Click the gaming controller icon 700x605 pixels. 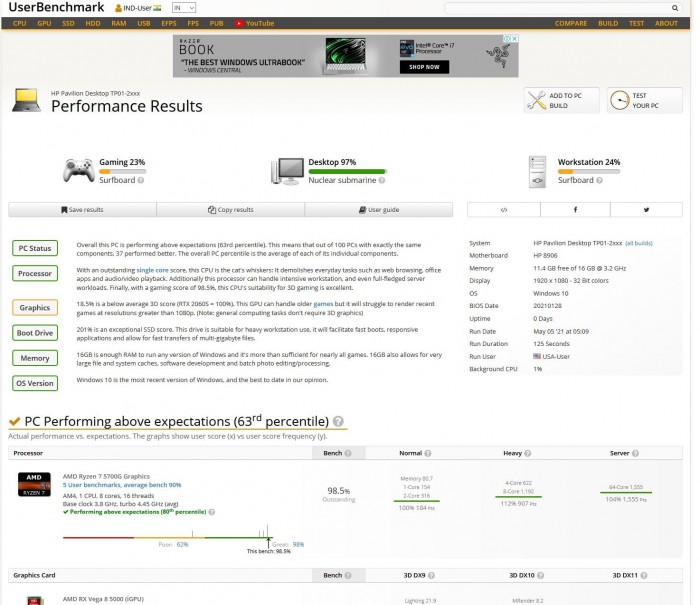tap(79, 170)
